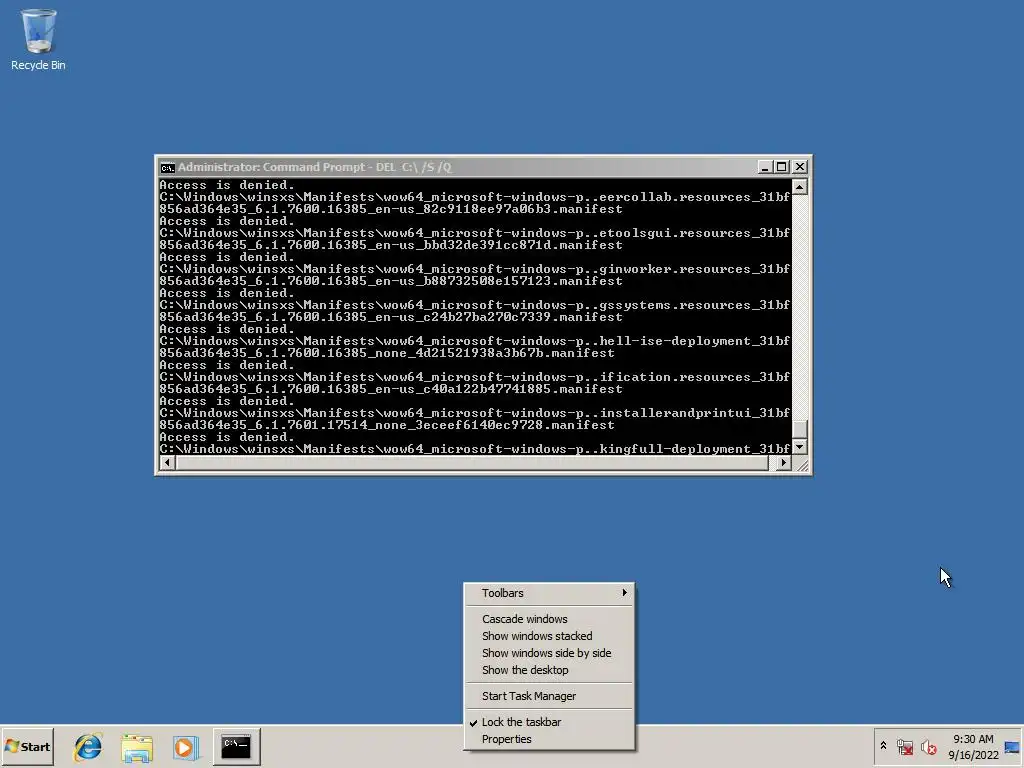Expand the Toolbars submenu
1024x768 pixels.
549,593
